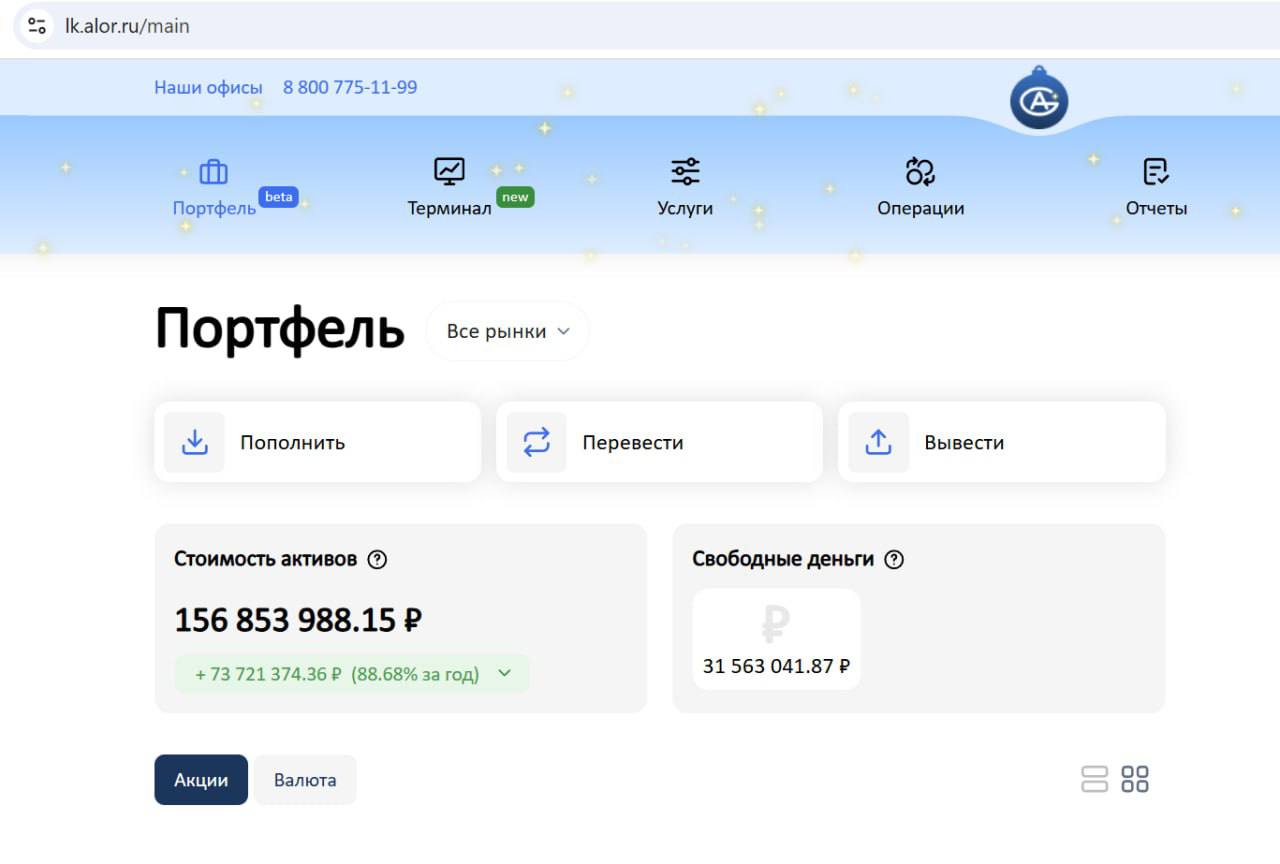
Task: Click help icon beside Свободные деньги
Action: click(894, 560)
